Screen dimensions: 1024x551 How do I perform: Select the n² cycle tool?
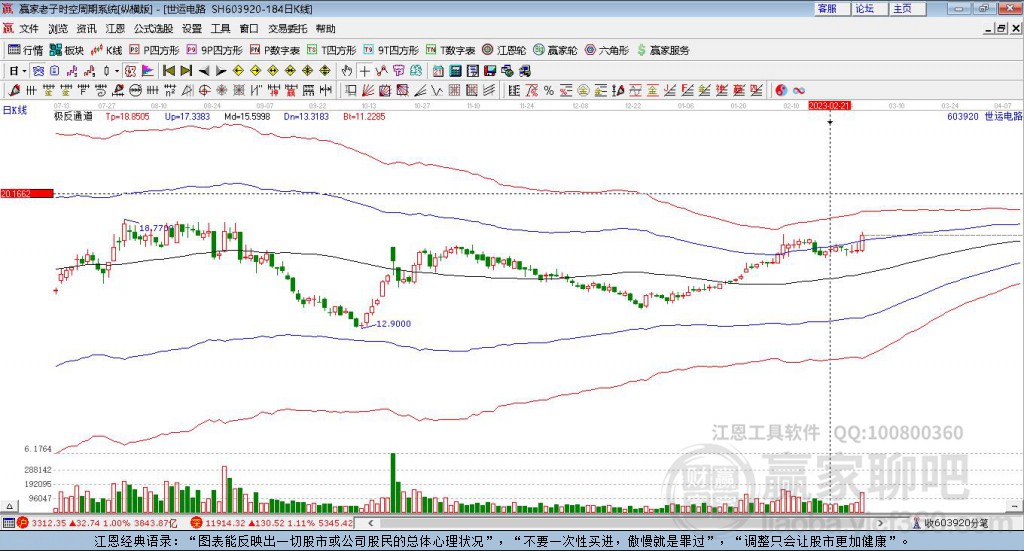pyautogui.click(x=170, y=90)
